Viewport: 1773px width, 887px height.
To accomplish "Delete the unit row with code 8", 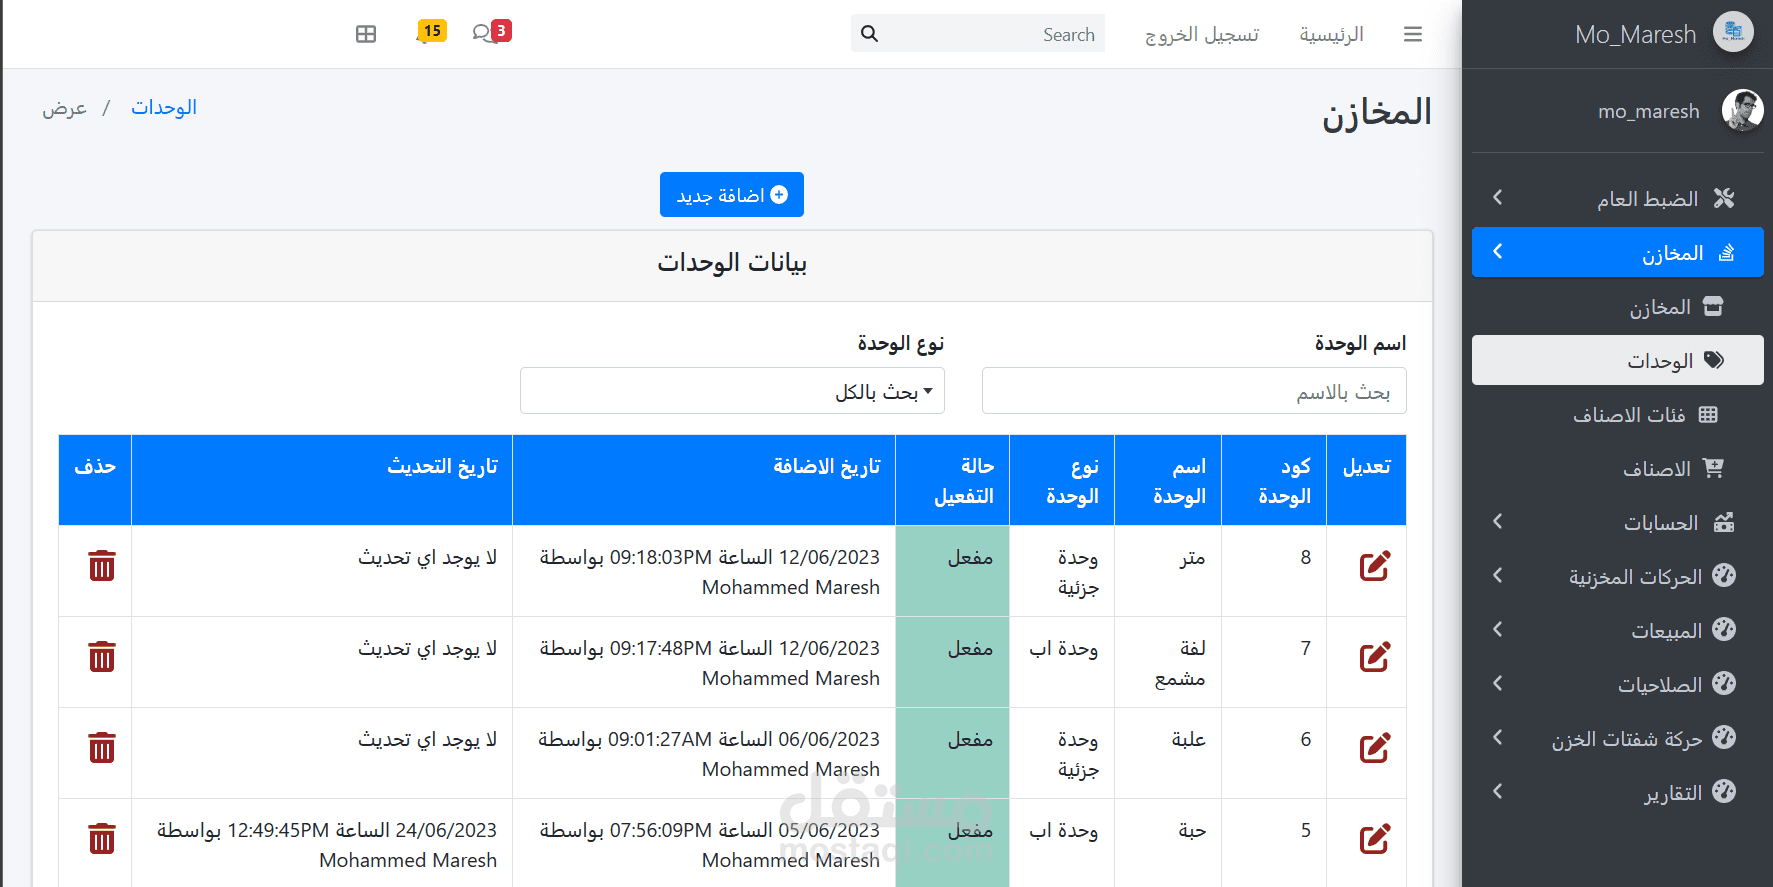I will tap(102, 566).
